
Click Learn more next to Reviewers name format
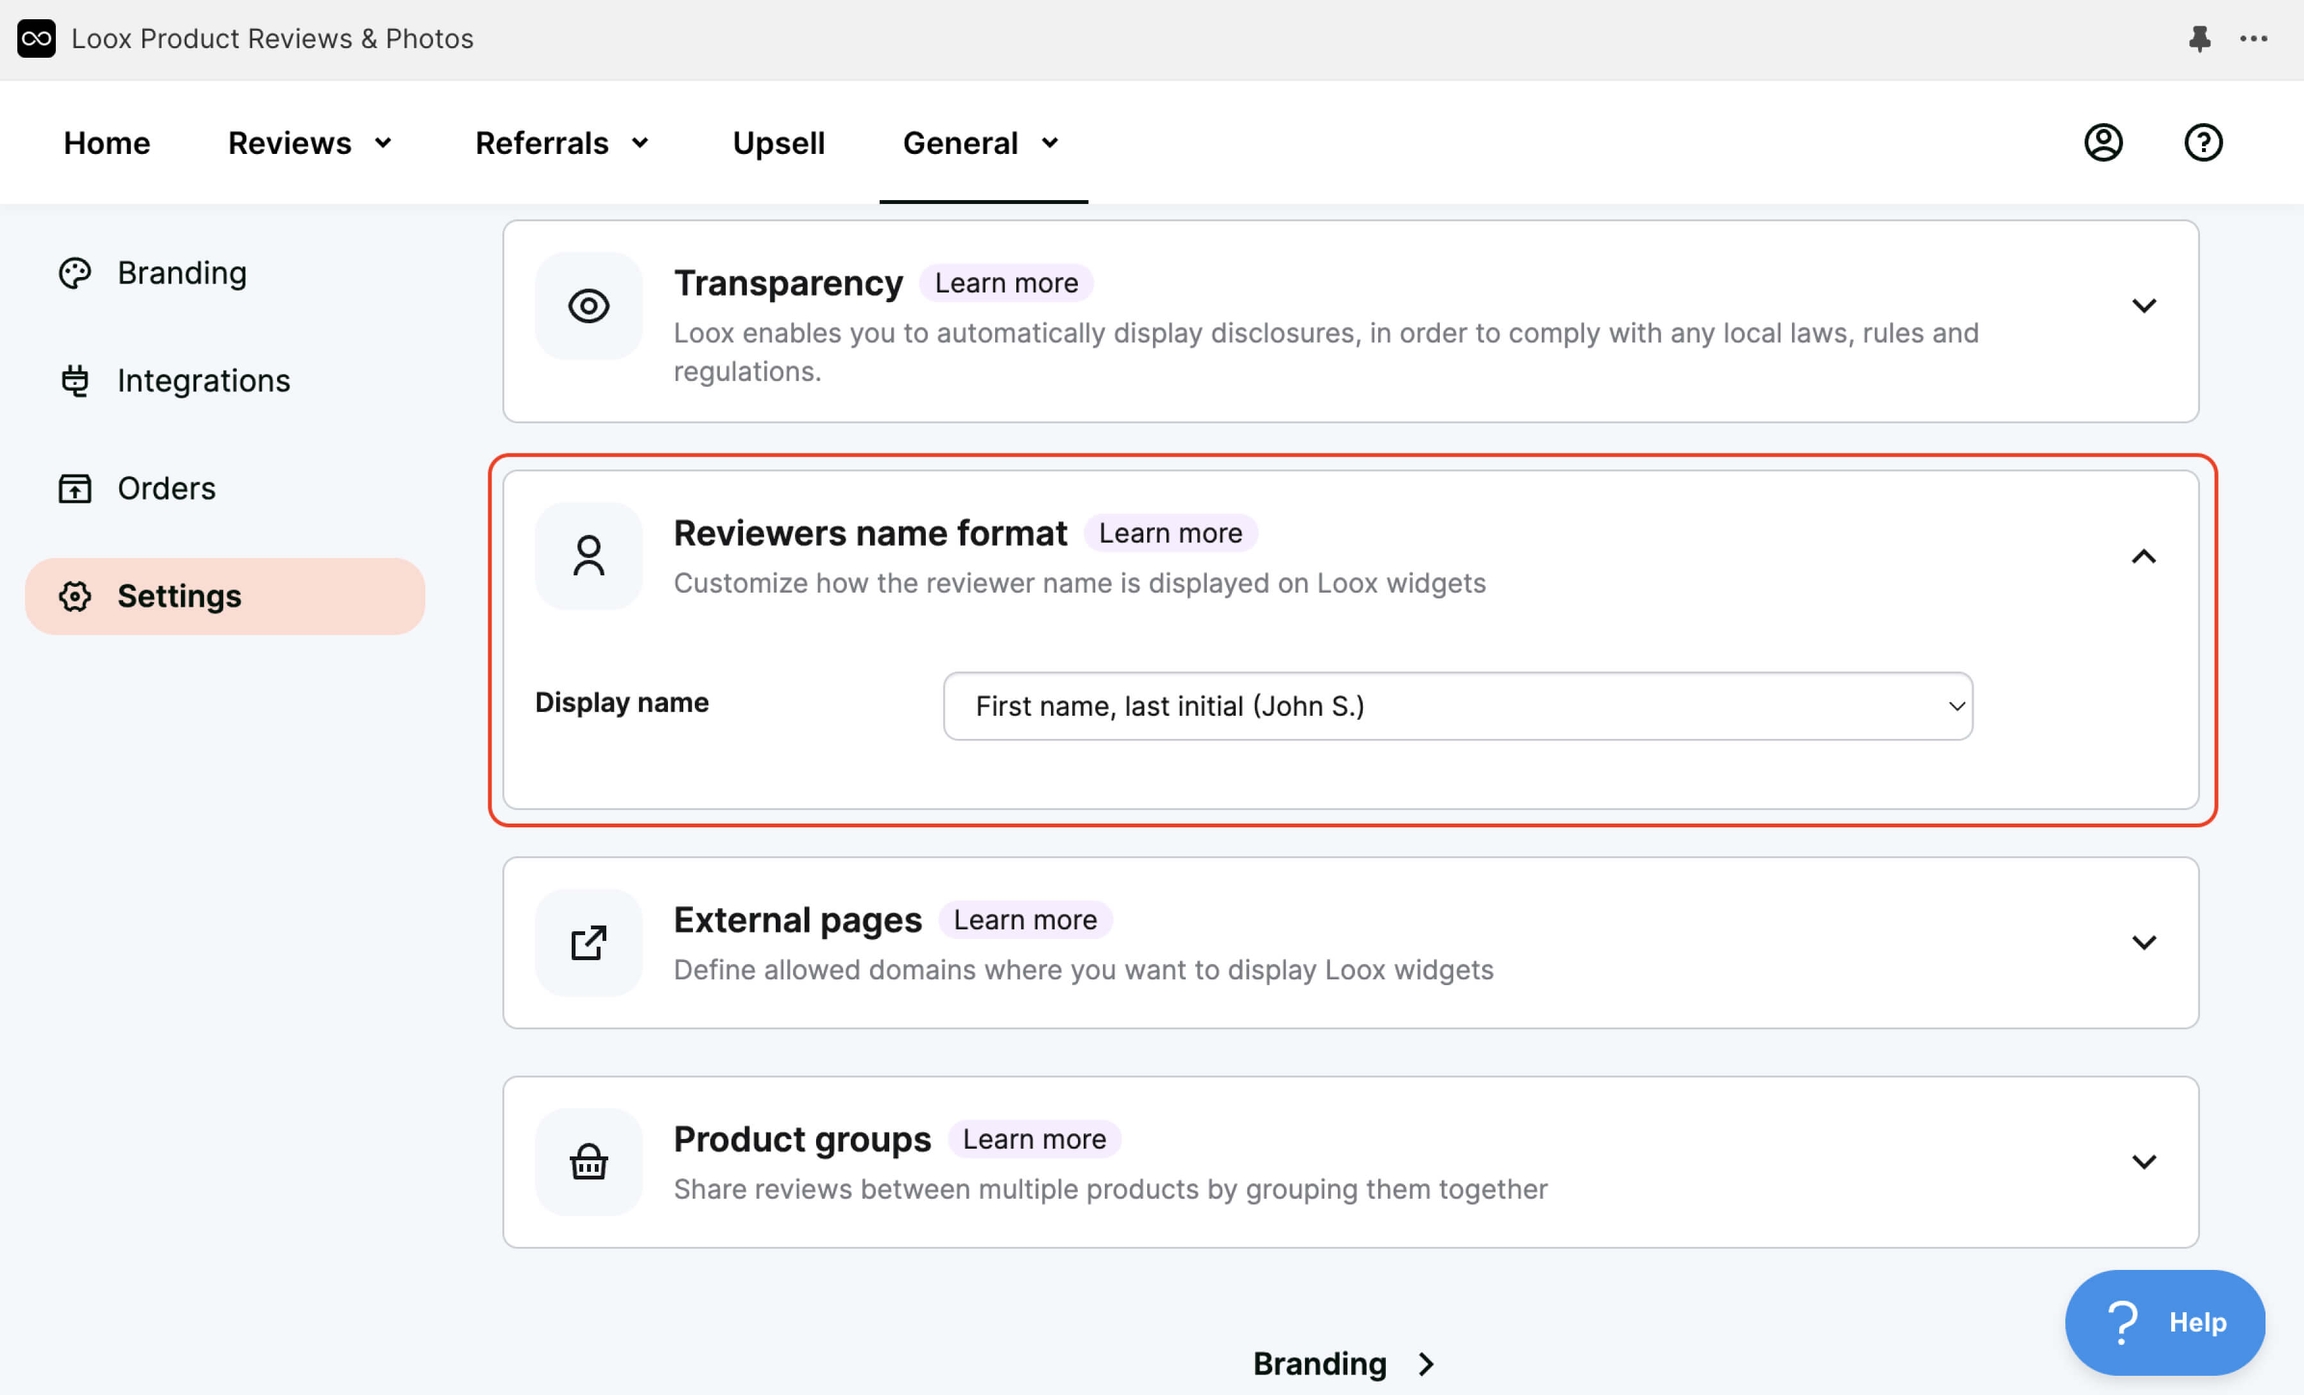point(1170,533)
